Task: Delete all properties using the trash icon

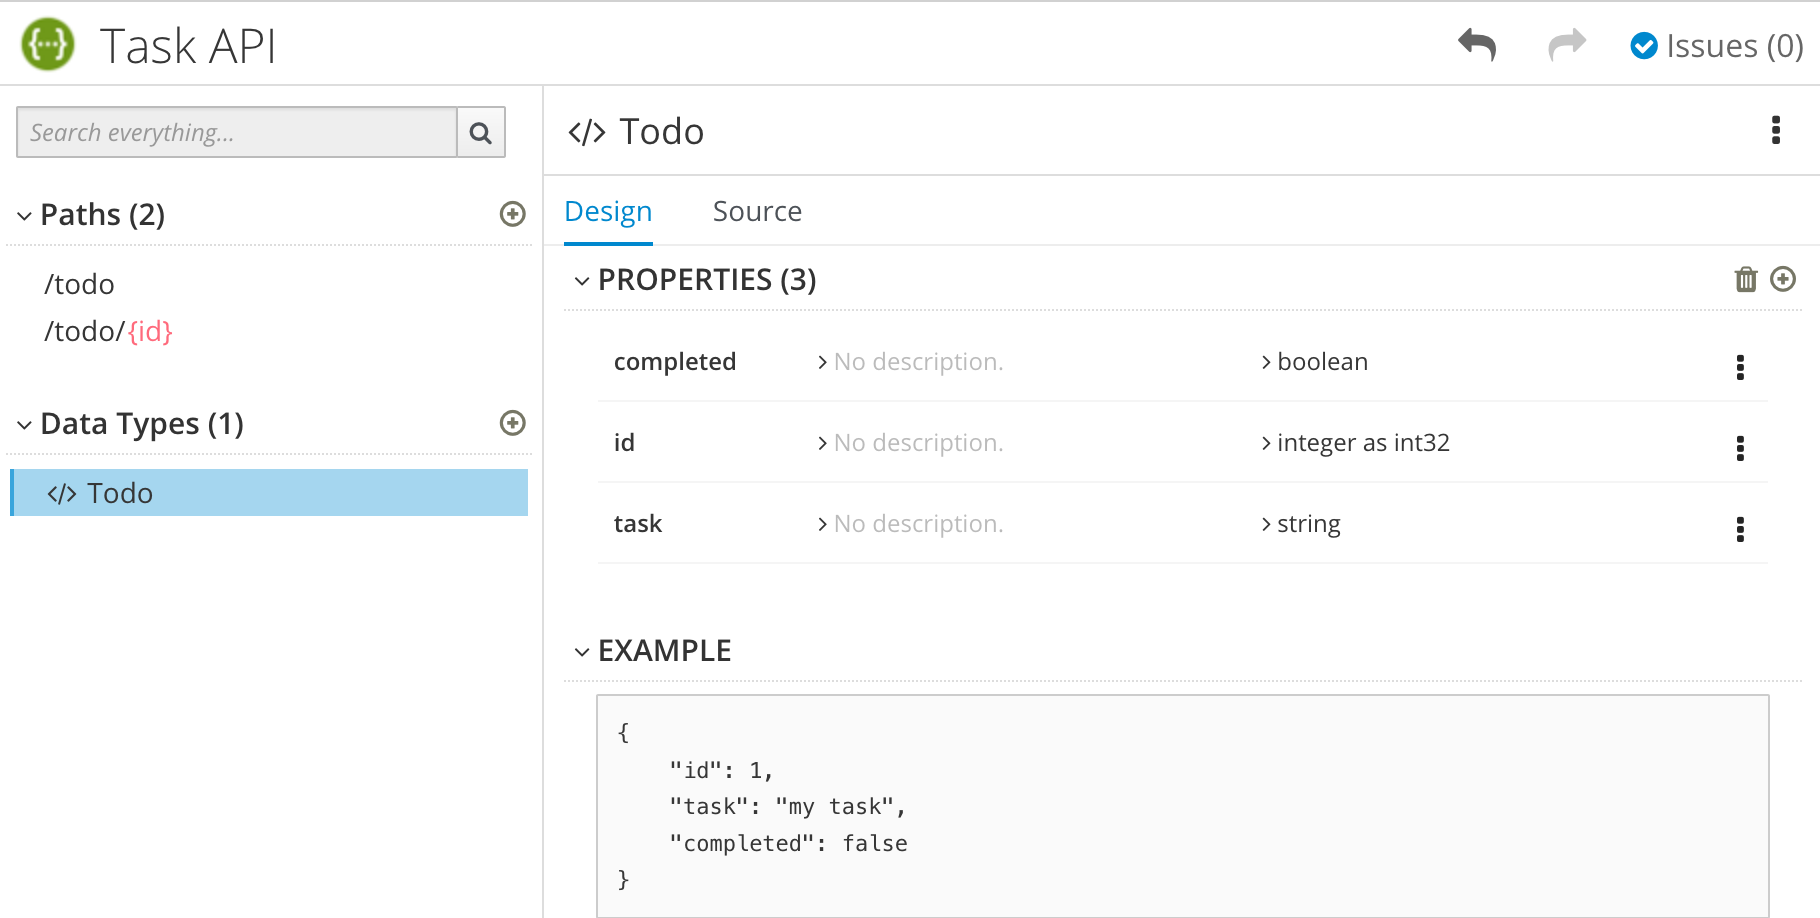Action: (x=1745, y=280)
